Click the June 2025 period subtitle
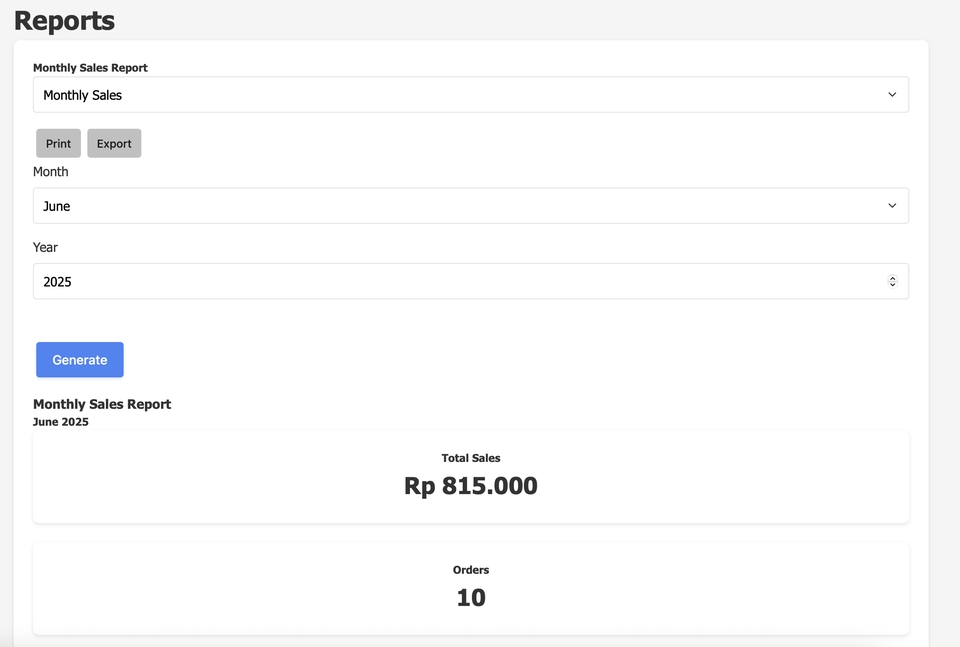960x647 pixels. tap(61, 422)
